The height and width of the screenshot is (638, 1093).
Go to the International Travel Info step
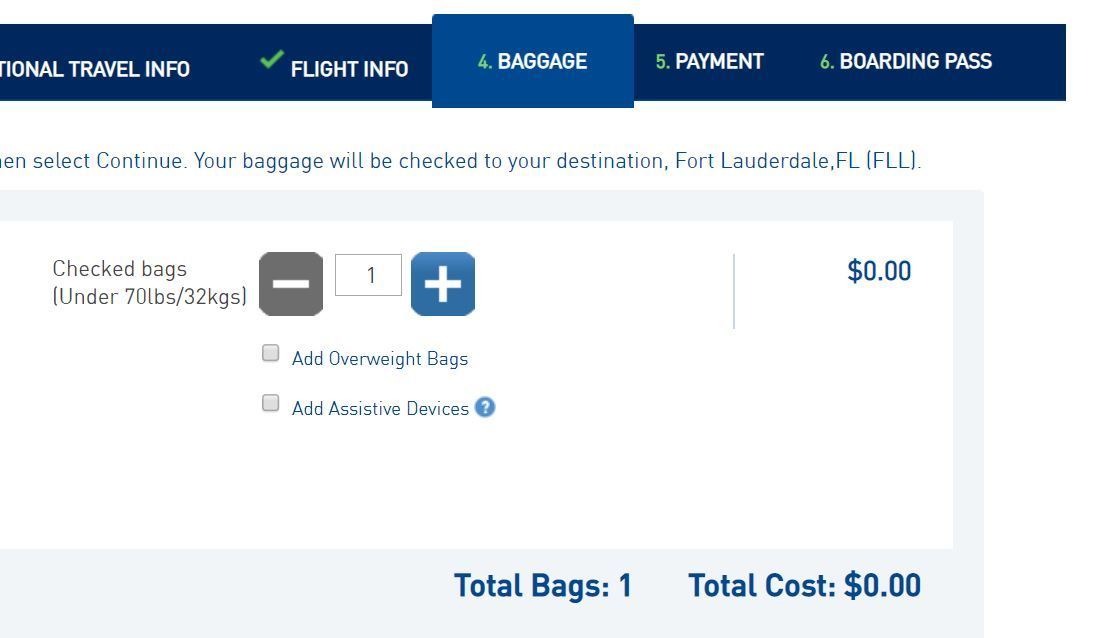(x=95, y=69)
